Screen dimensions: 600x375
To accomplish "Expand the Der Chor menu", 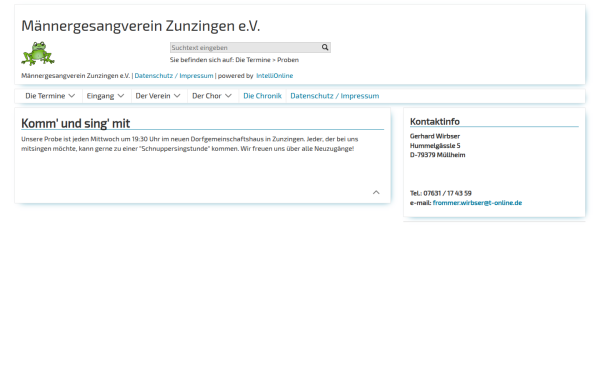I will click(x=212, y=96).
